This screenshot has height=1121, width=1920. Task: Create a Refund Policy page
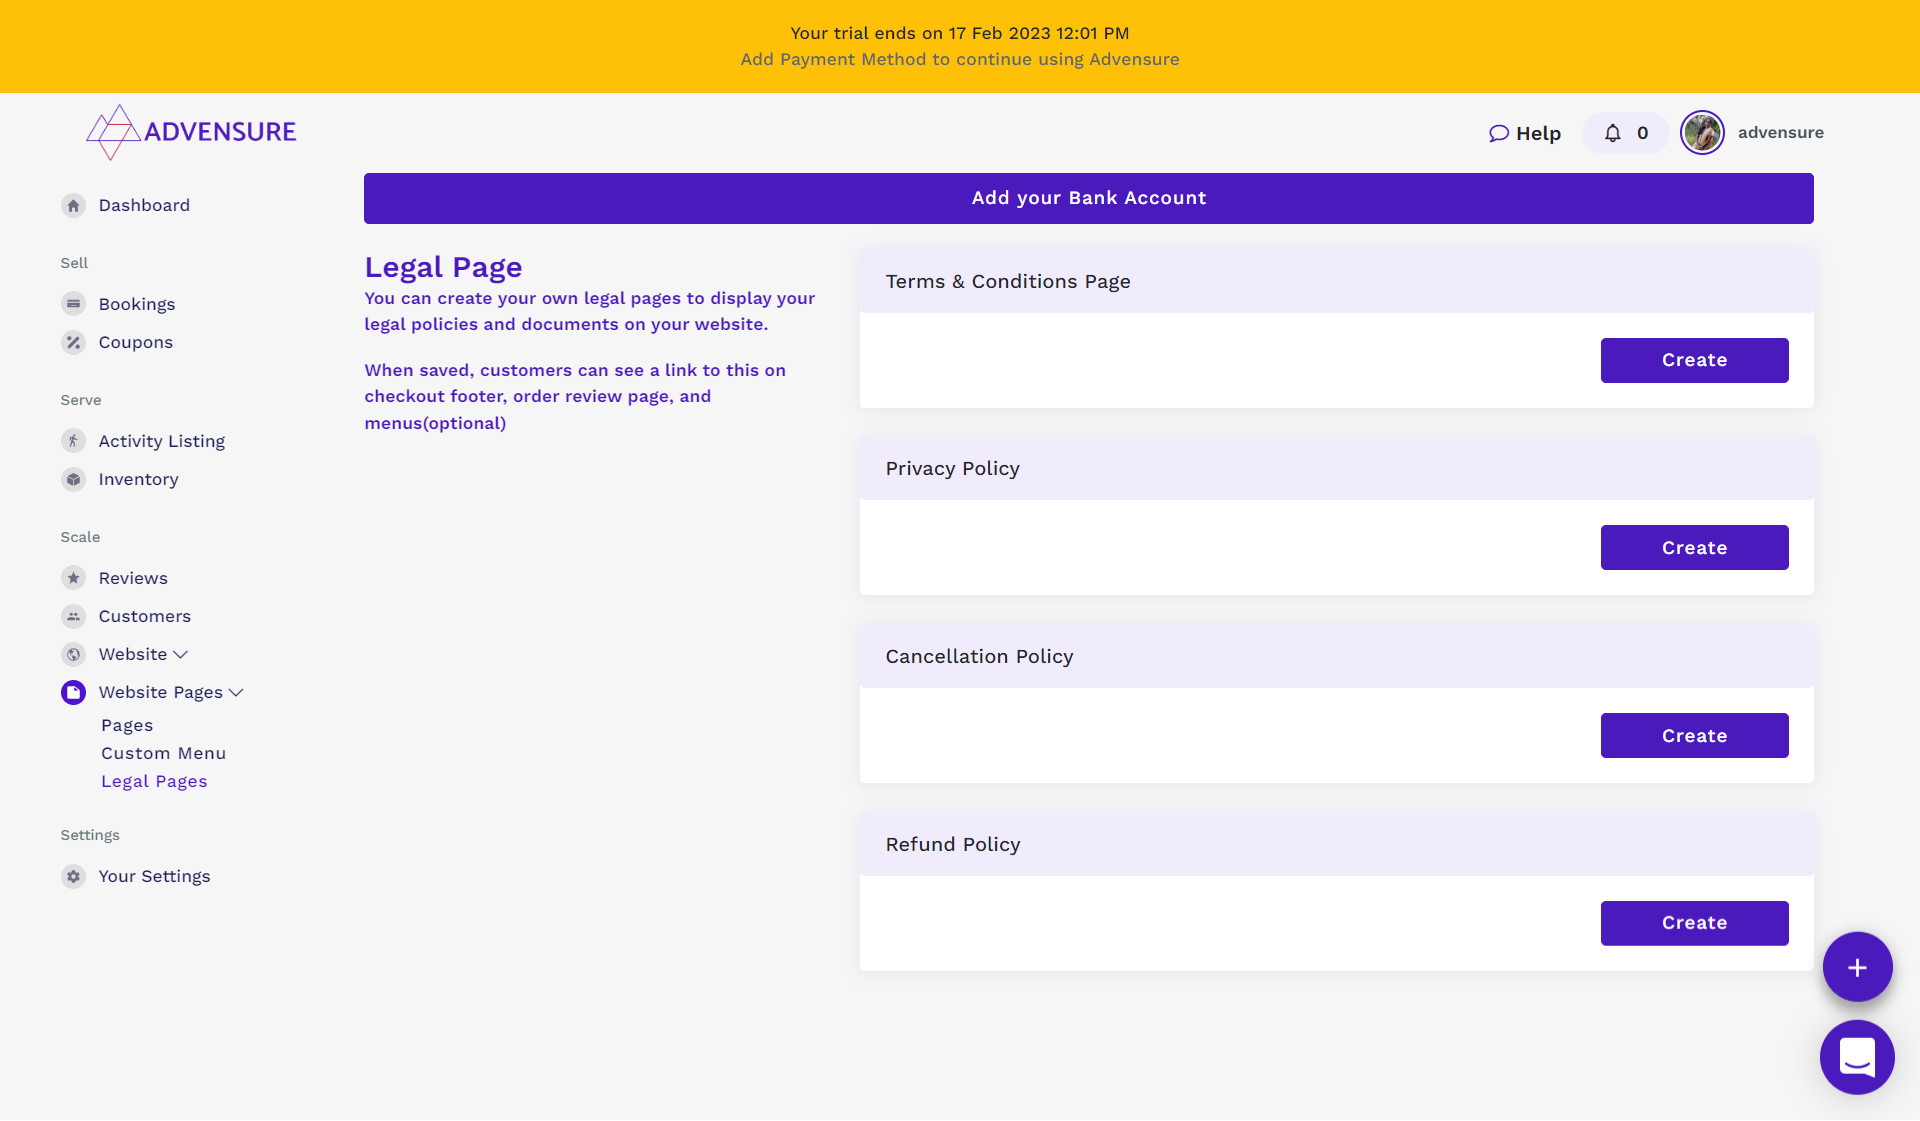click(x=1695, y=922)
